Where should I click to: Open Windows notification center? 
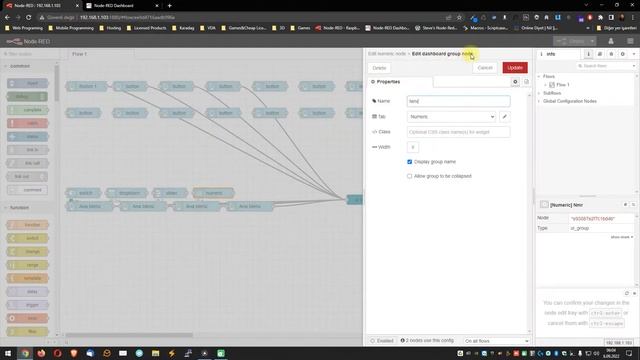click(x=629, y=353)
